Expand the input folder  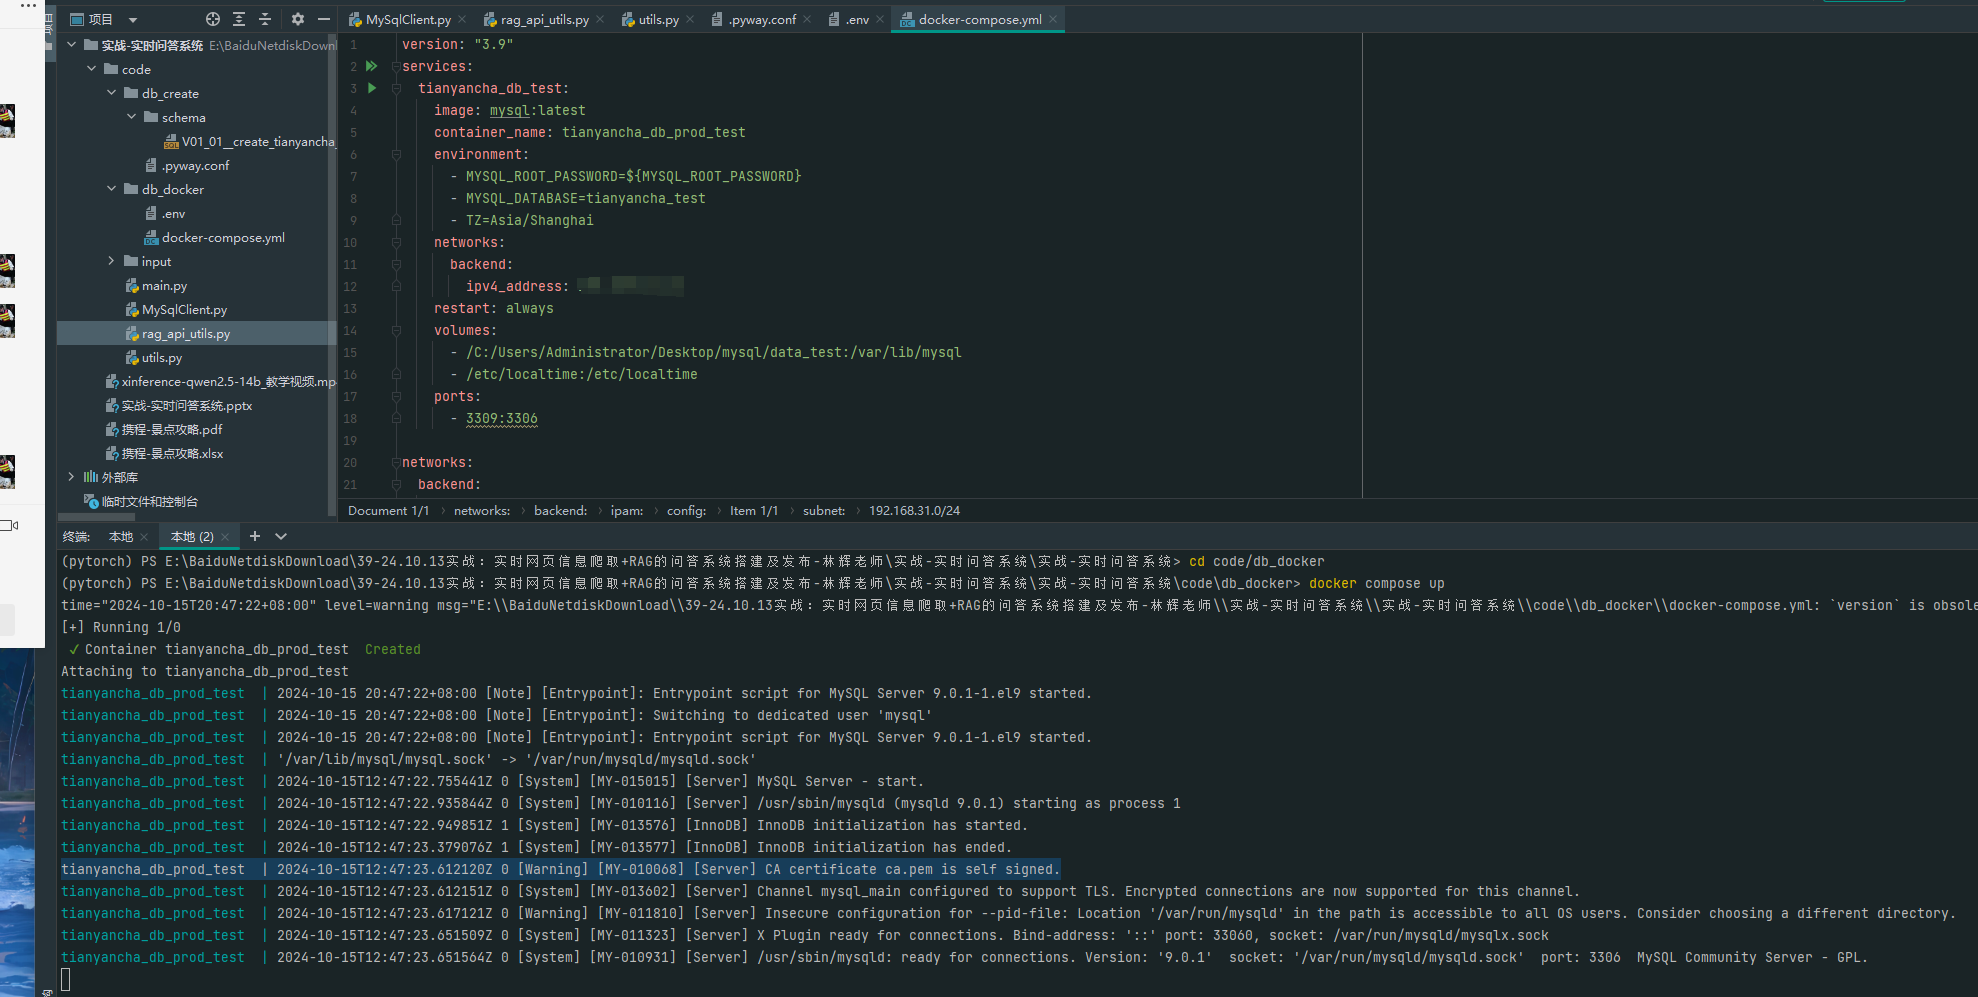pyautogui.click(x=112, y=261)
